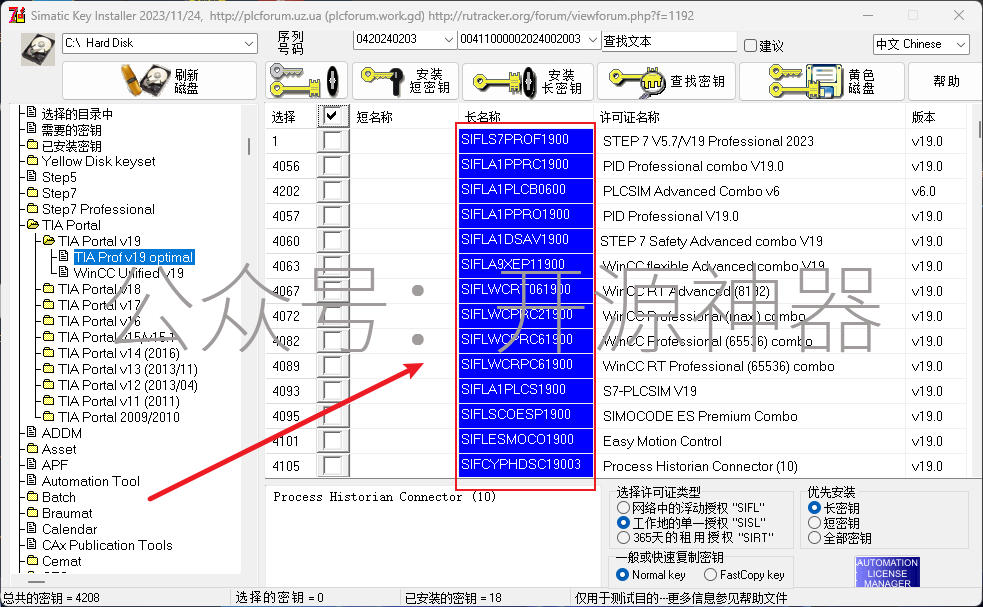The width and height of the screenshot is (983, 607).
Task: Select WinCC Unified v19 tree item
Action: tap(129, 273)
